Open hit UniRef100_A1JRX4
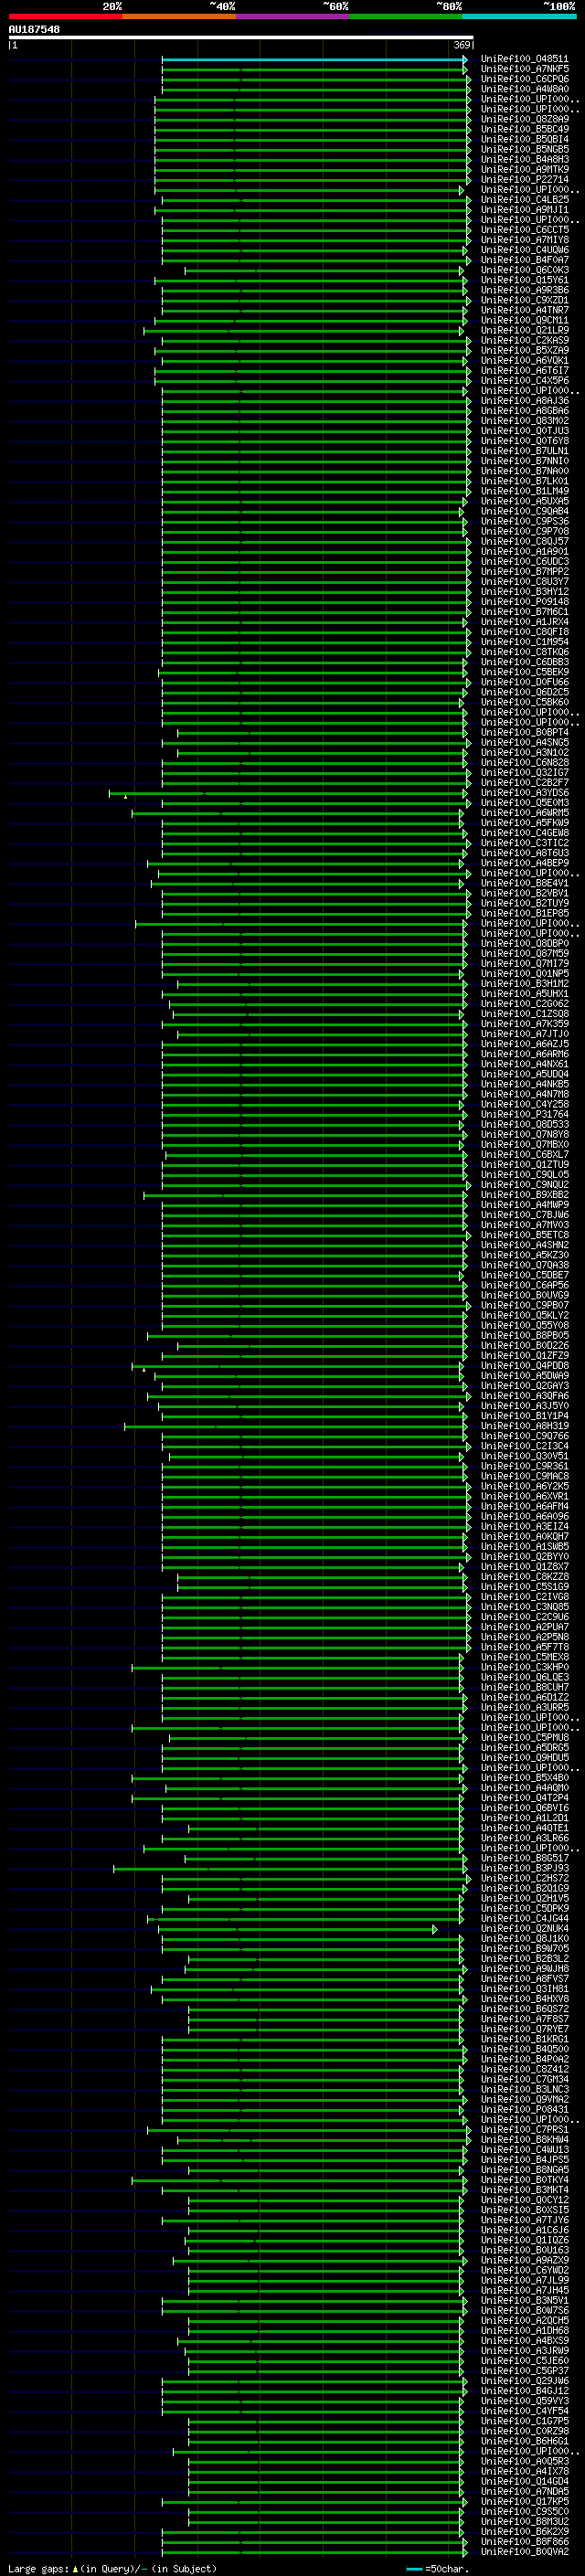 coord(524,622)
